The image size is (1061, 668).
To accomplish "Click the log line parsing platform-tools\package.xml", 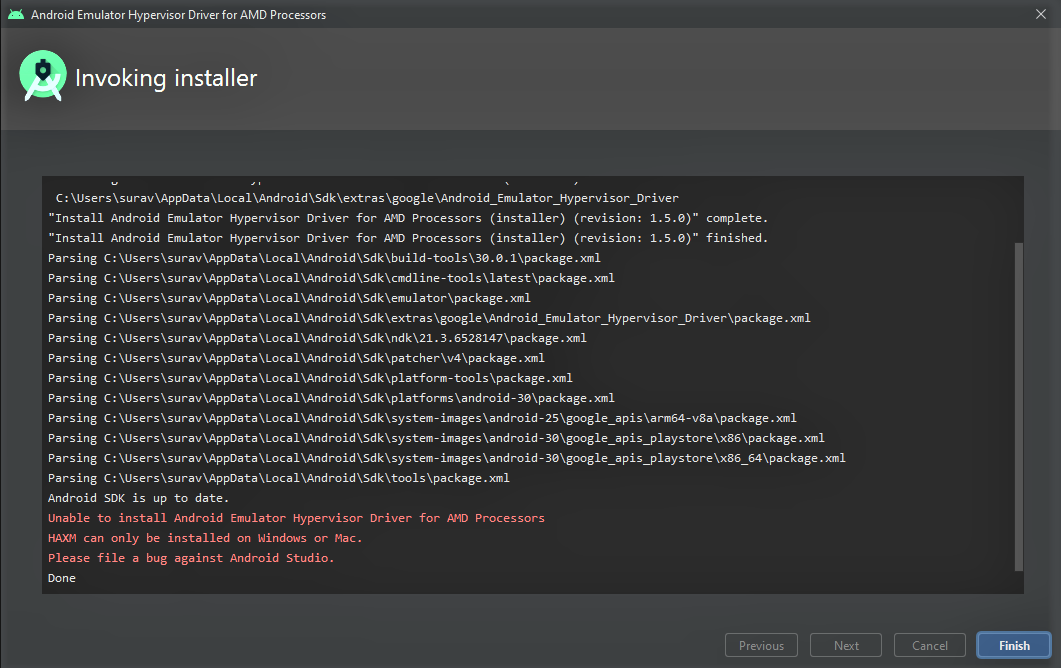I will [x=310, y=378].
